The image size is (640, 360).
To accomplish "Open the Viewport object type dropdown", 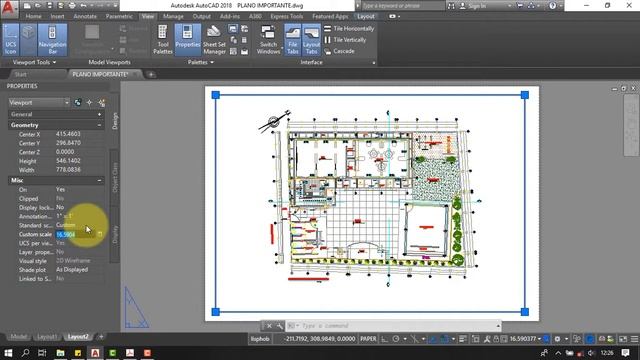I will pos(39,102).
